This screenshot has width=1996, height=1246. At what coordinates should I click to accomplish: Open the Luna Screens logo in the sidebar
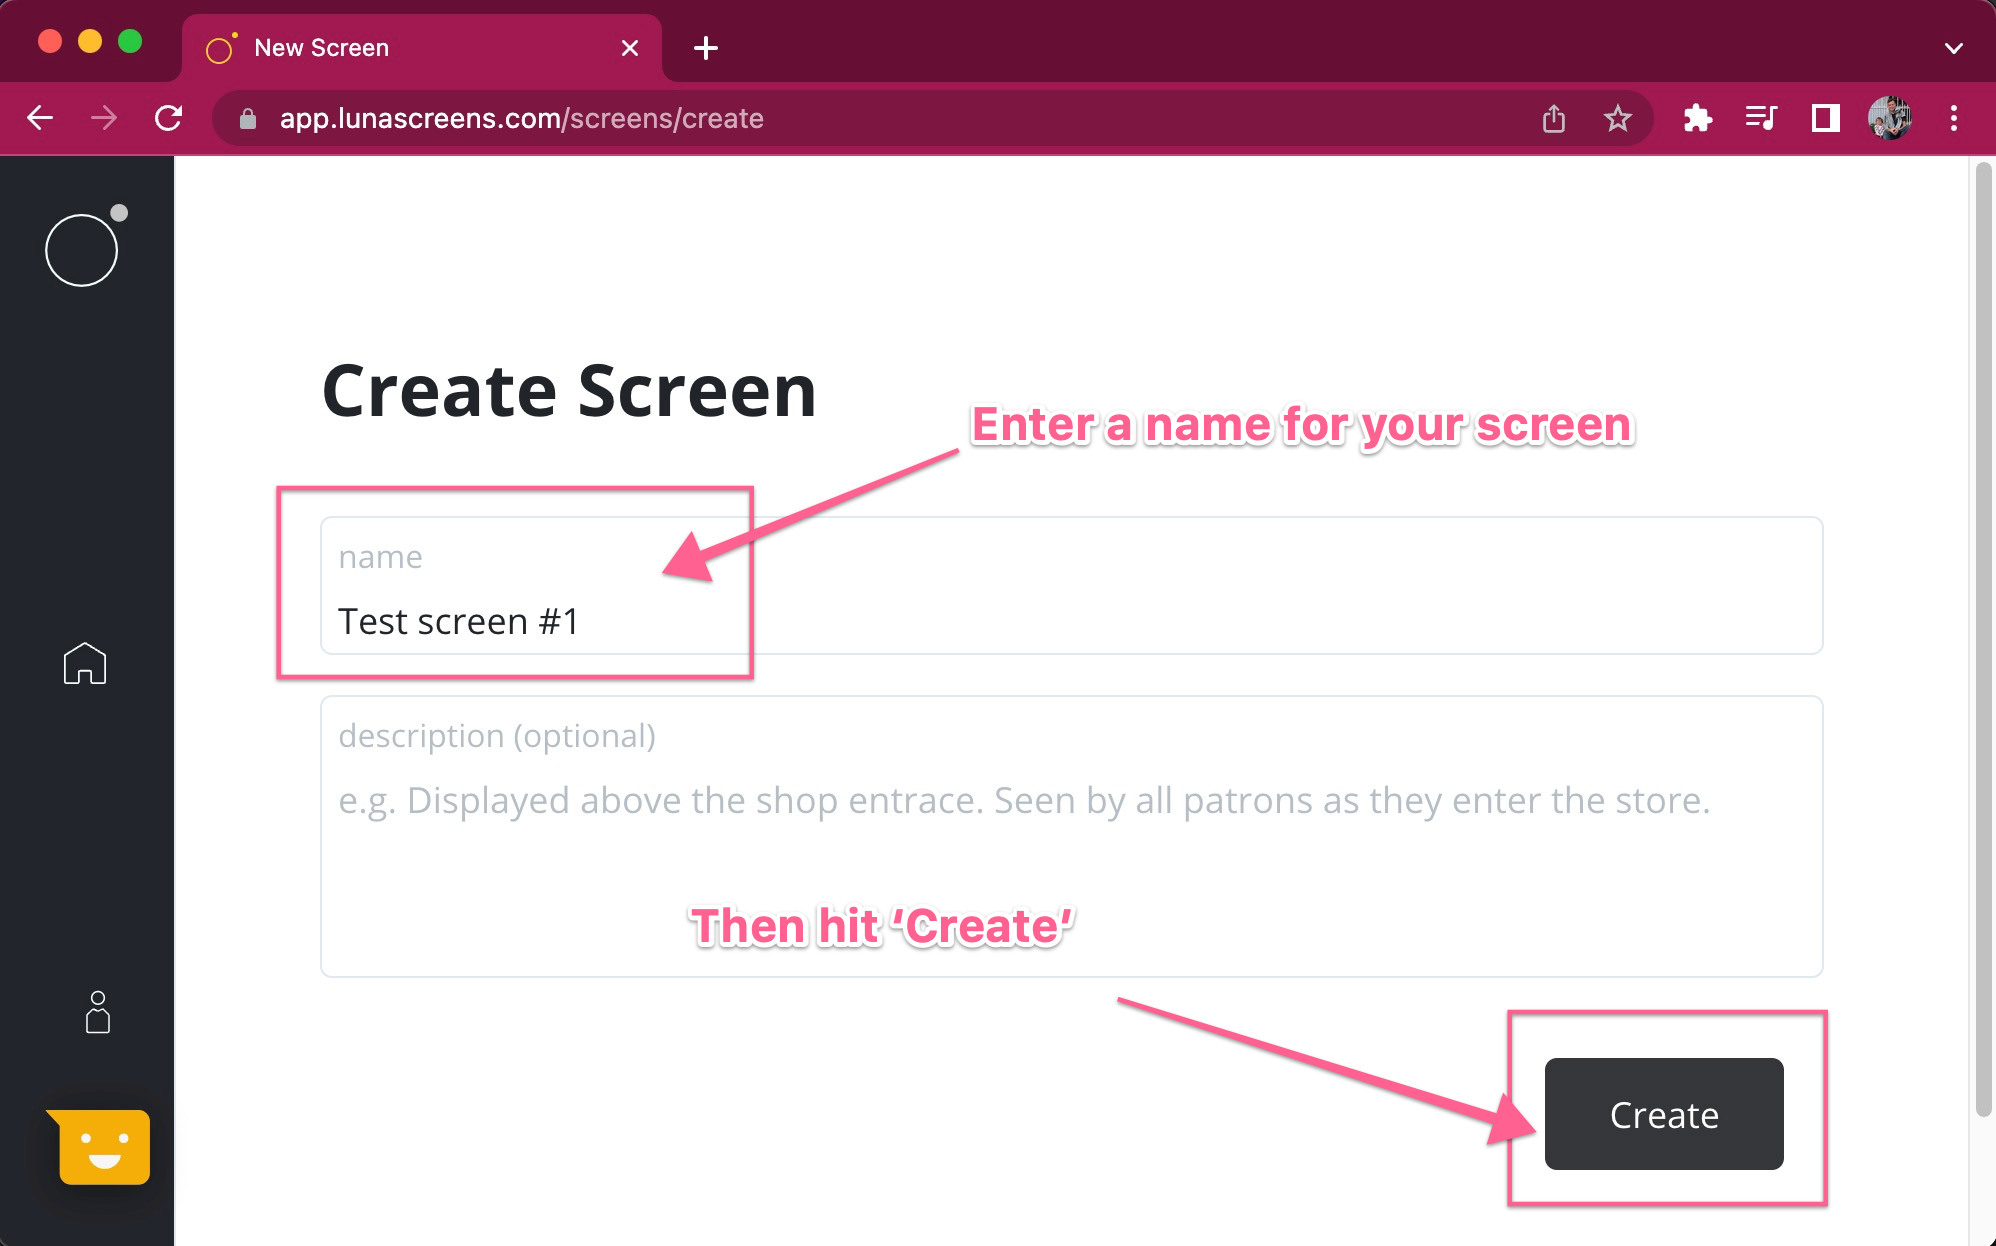(x=81, y=248)
